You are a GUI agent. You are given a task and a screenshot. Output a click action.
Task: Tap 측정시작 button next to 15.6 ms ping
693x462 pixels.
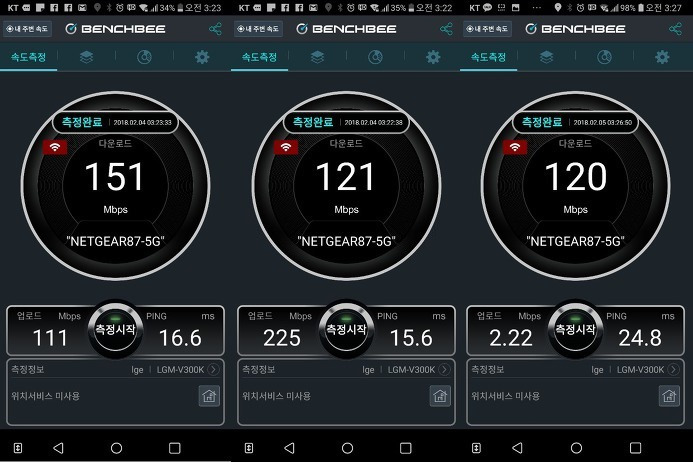[346, 330]
